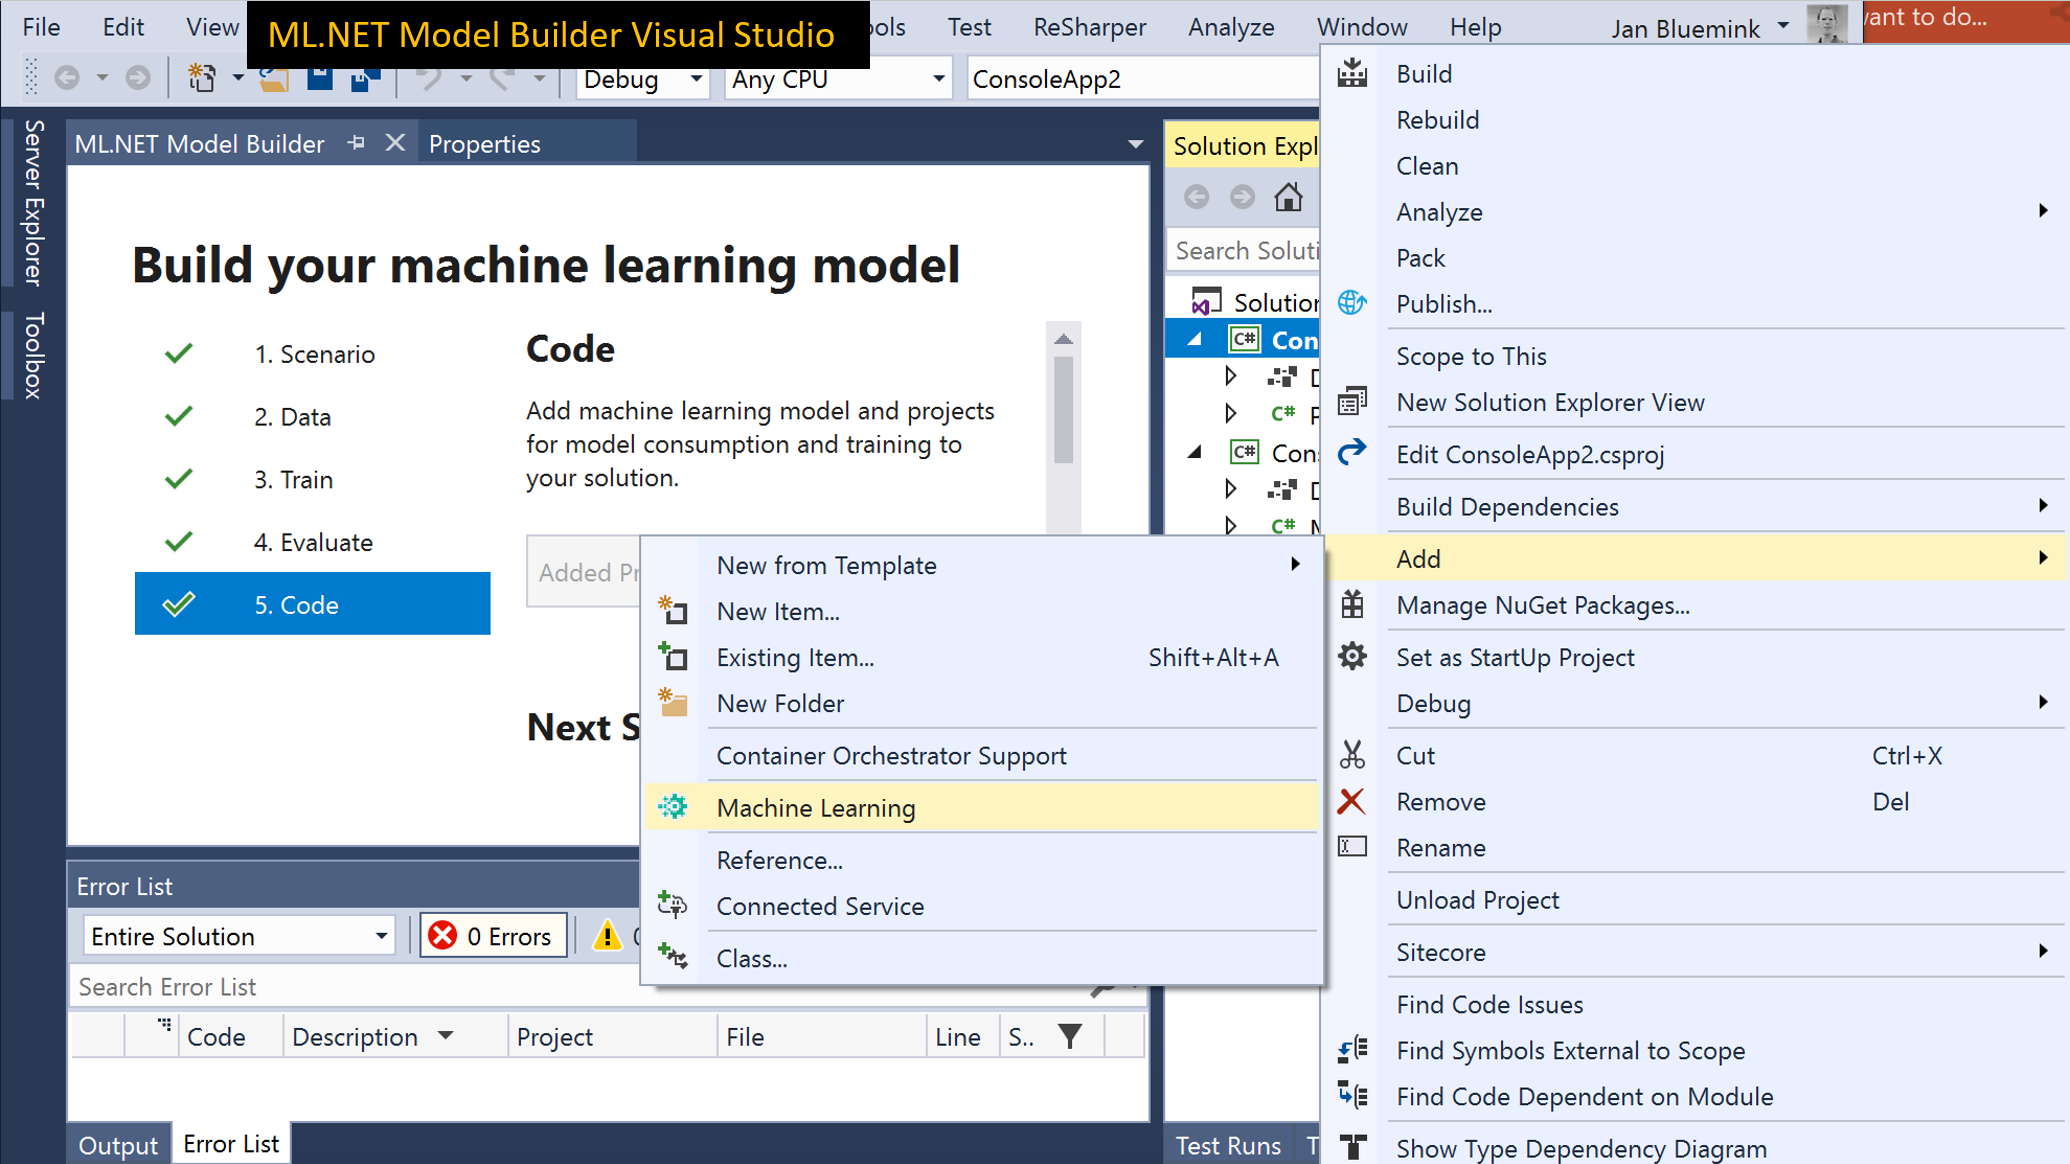Toggle the 0 Errors filter button
2070x1164 pixels.
(x=493, y=936)
